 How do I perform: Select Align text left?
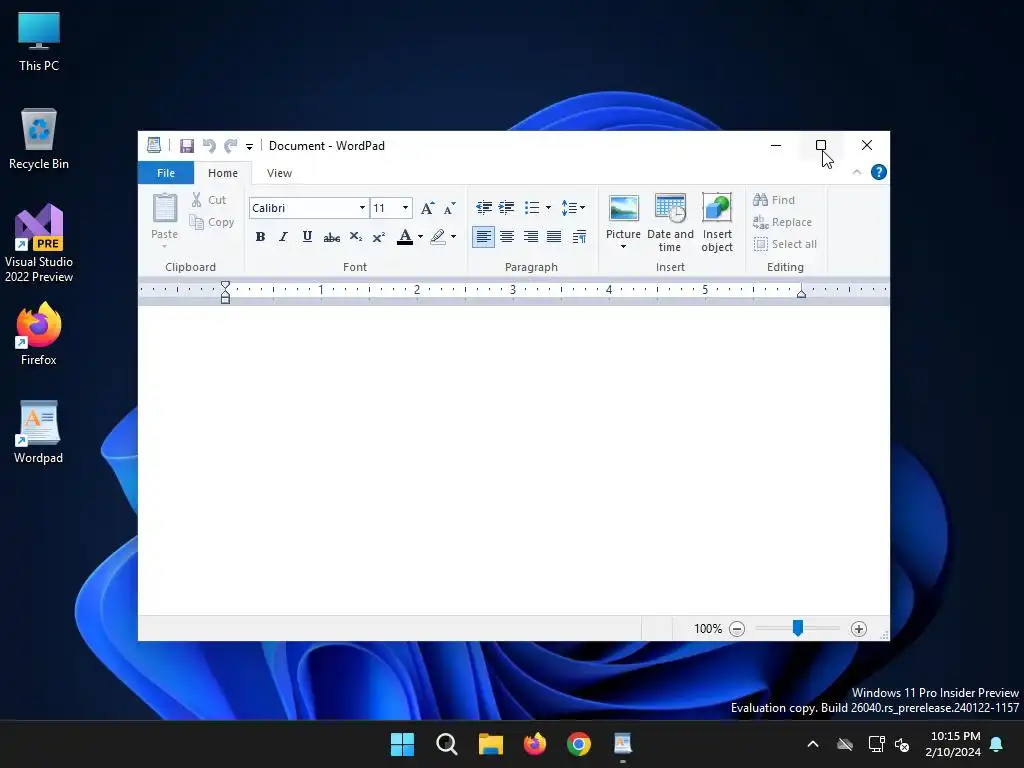pyautogui.click(x=483, y=236)
